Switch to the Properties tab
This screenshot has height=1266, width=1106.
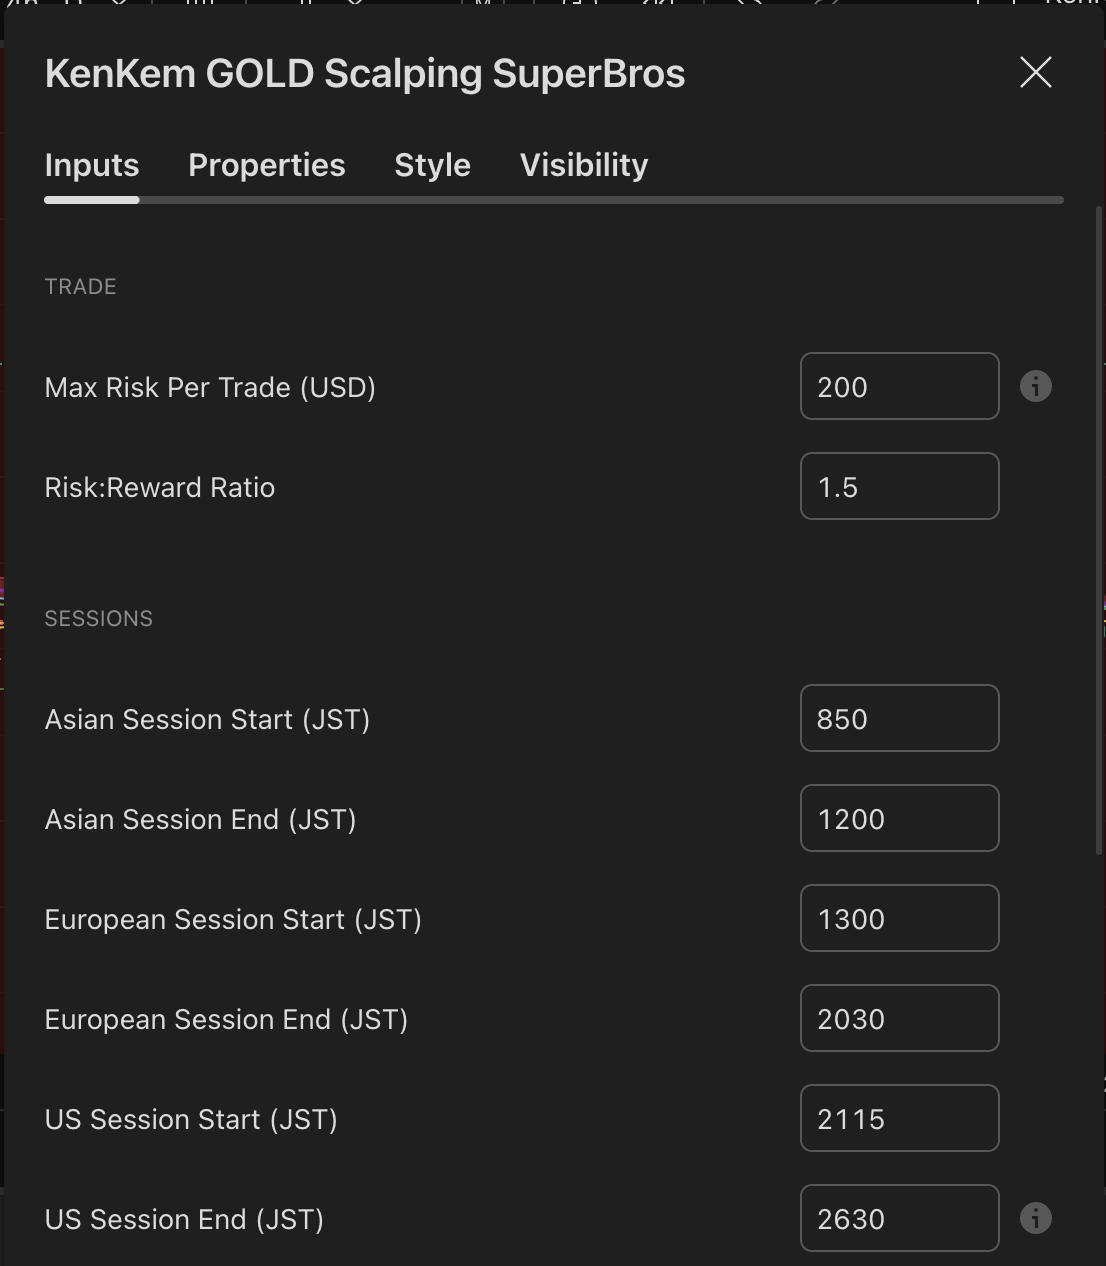pyautogui.click(x=266, y=165)
